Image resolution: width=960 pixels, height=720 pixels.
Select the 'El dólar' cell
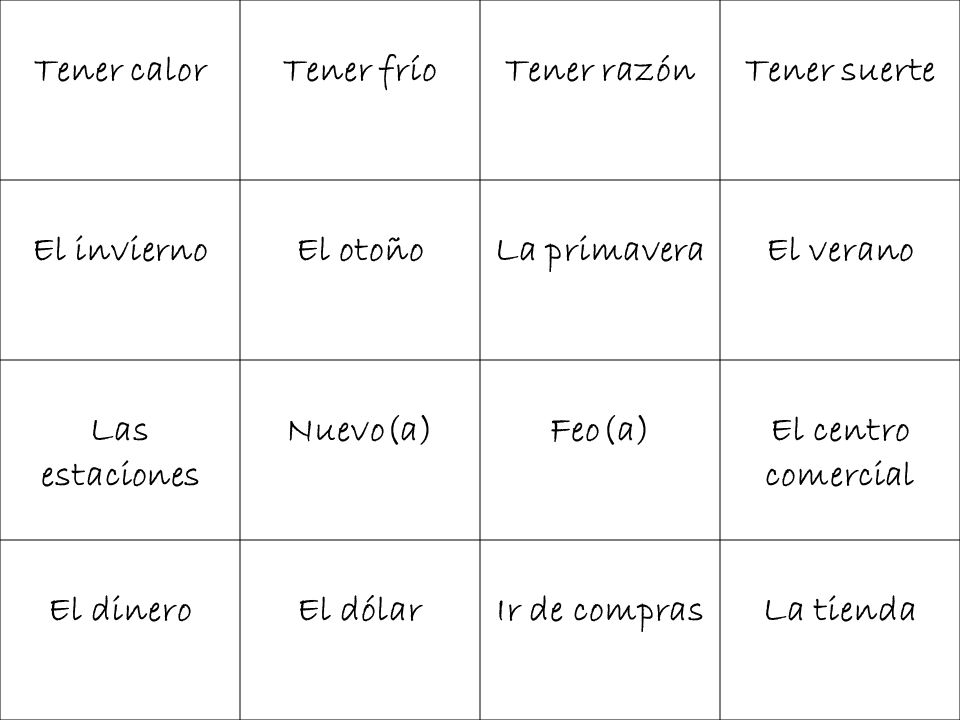click(x=360, y=630)
